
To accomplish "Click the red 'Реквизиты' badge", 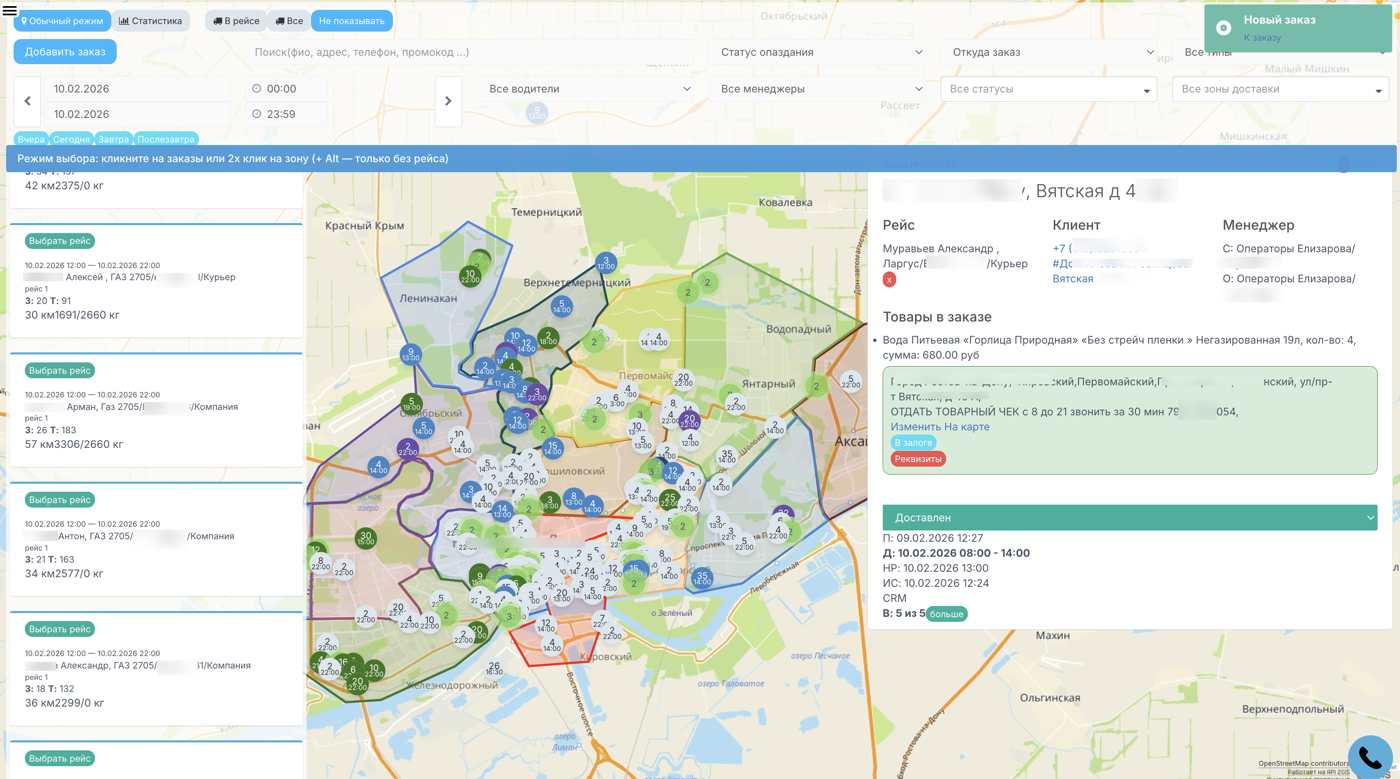I will [x=917, y=459].
